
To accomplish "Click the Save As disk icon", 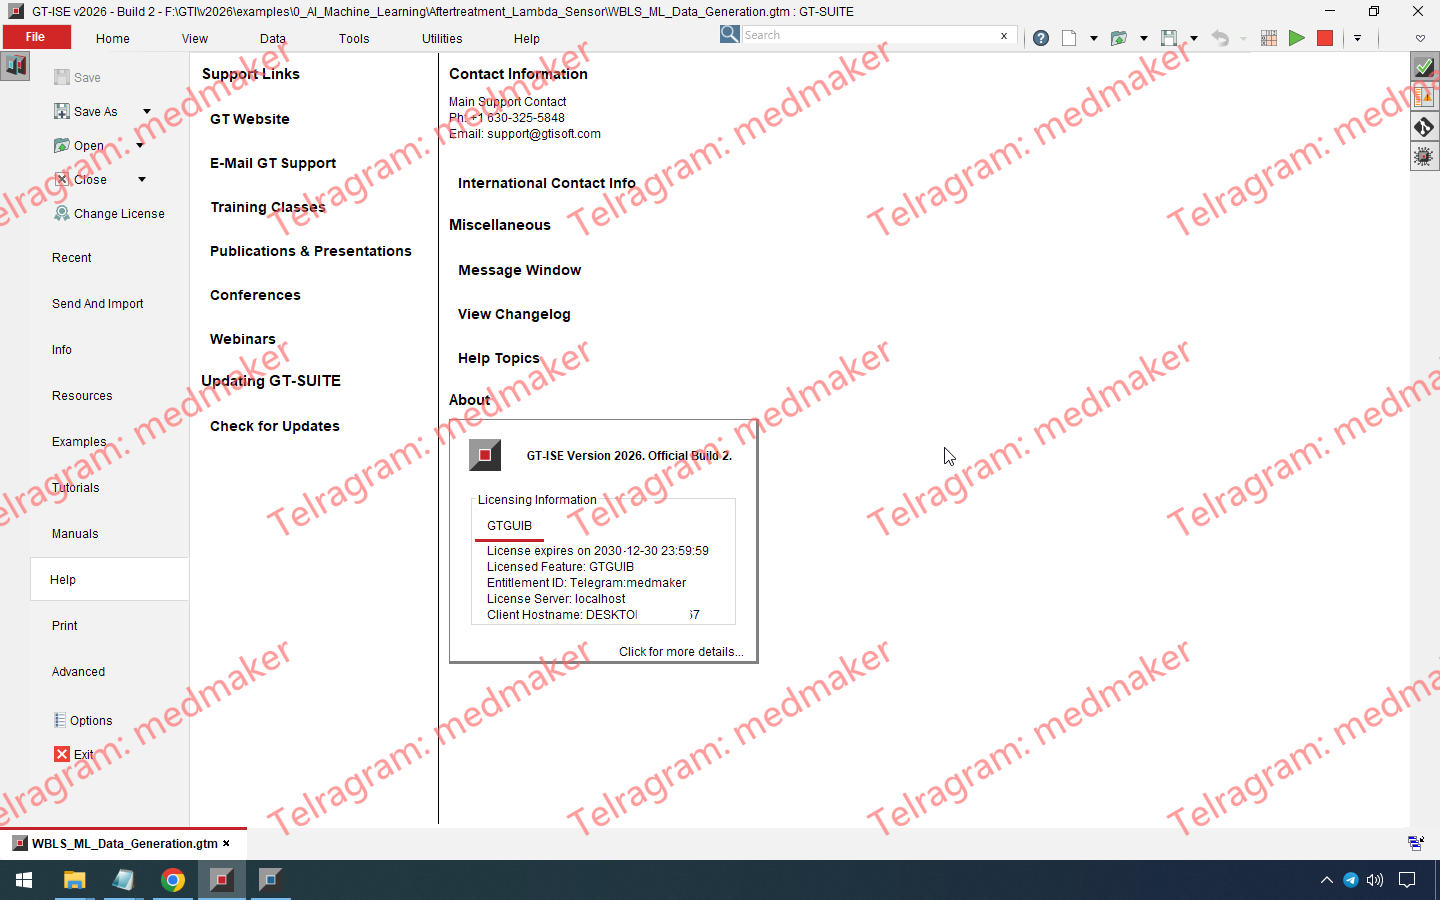I will [x=62, y=111].
